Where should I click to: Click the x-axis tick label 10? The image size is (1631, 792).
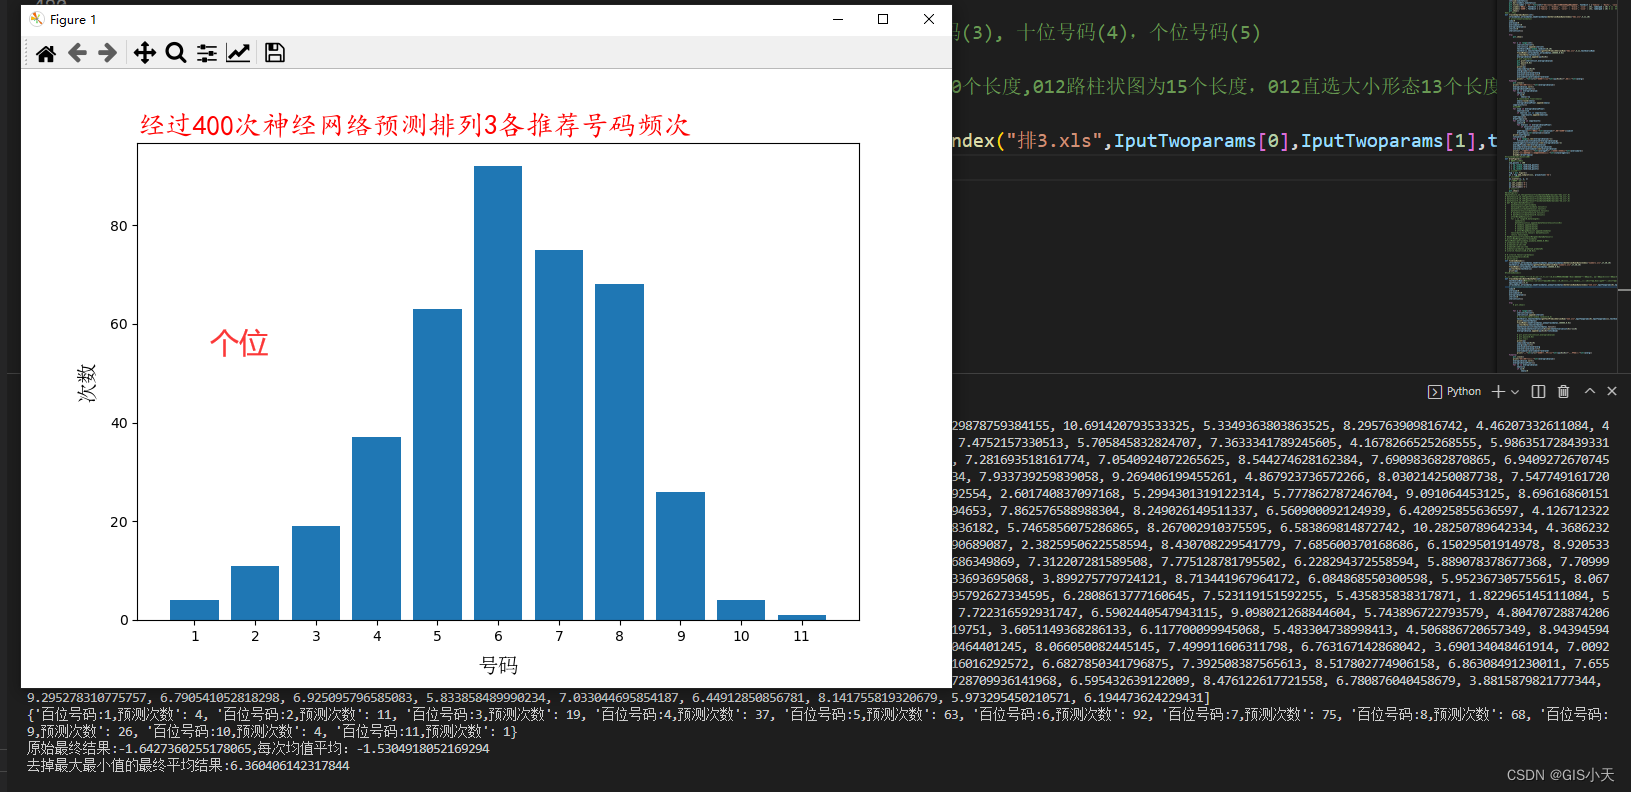click(741, 636)
